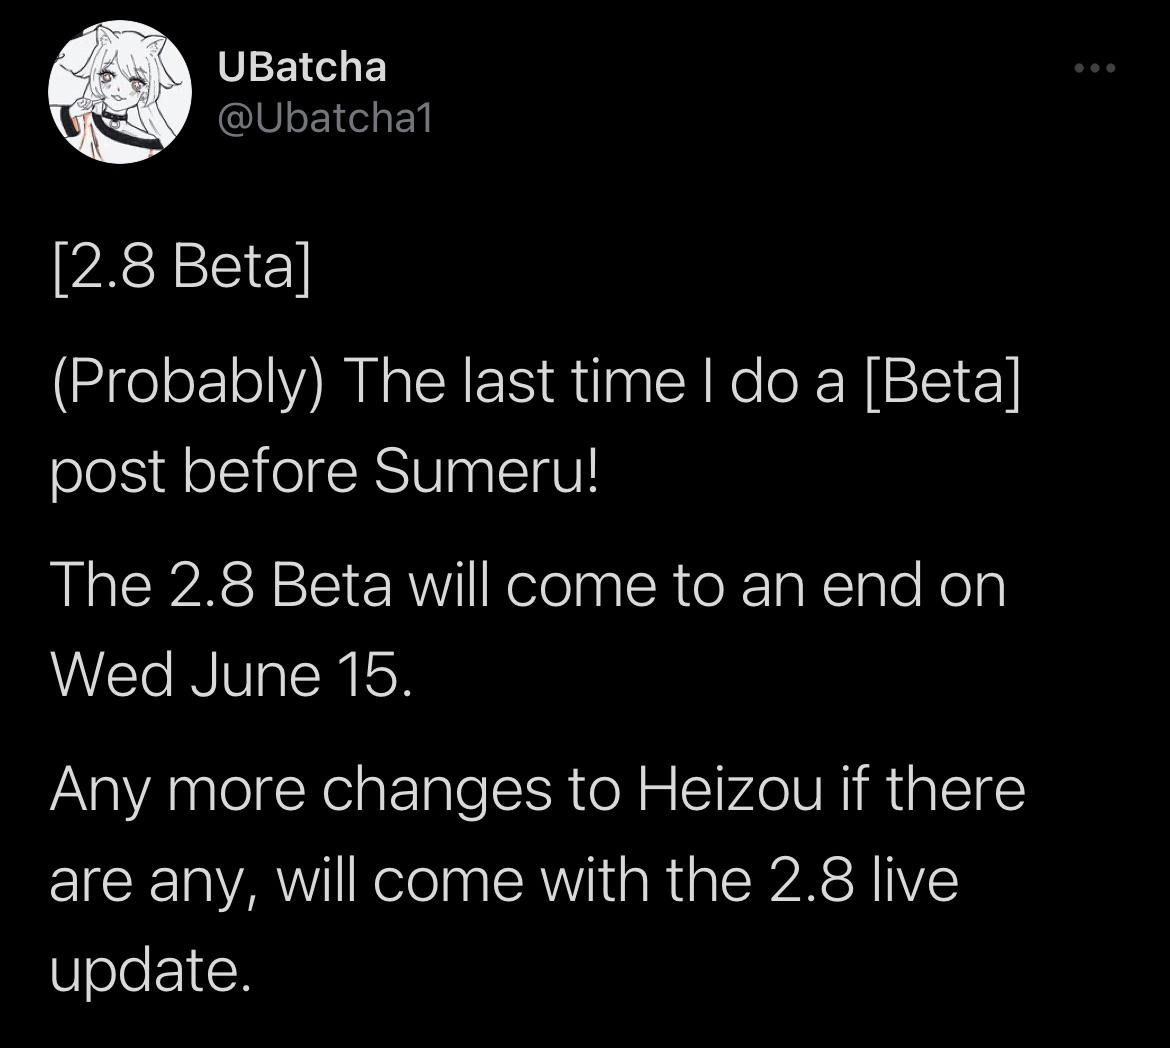
Task: Click the words 'The last time'
Action: 513,381
